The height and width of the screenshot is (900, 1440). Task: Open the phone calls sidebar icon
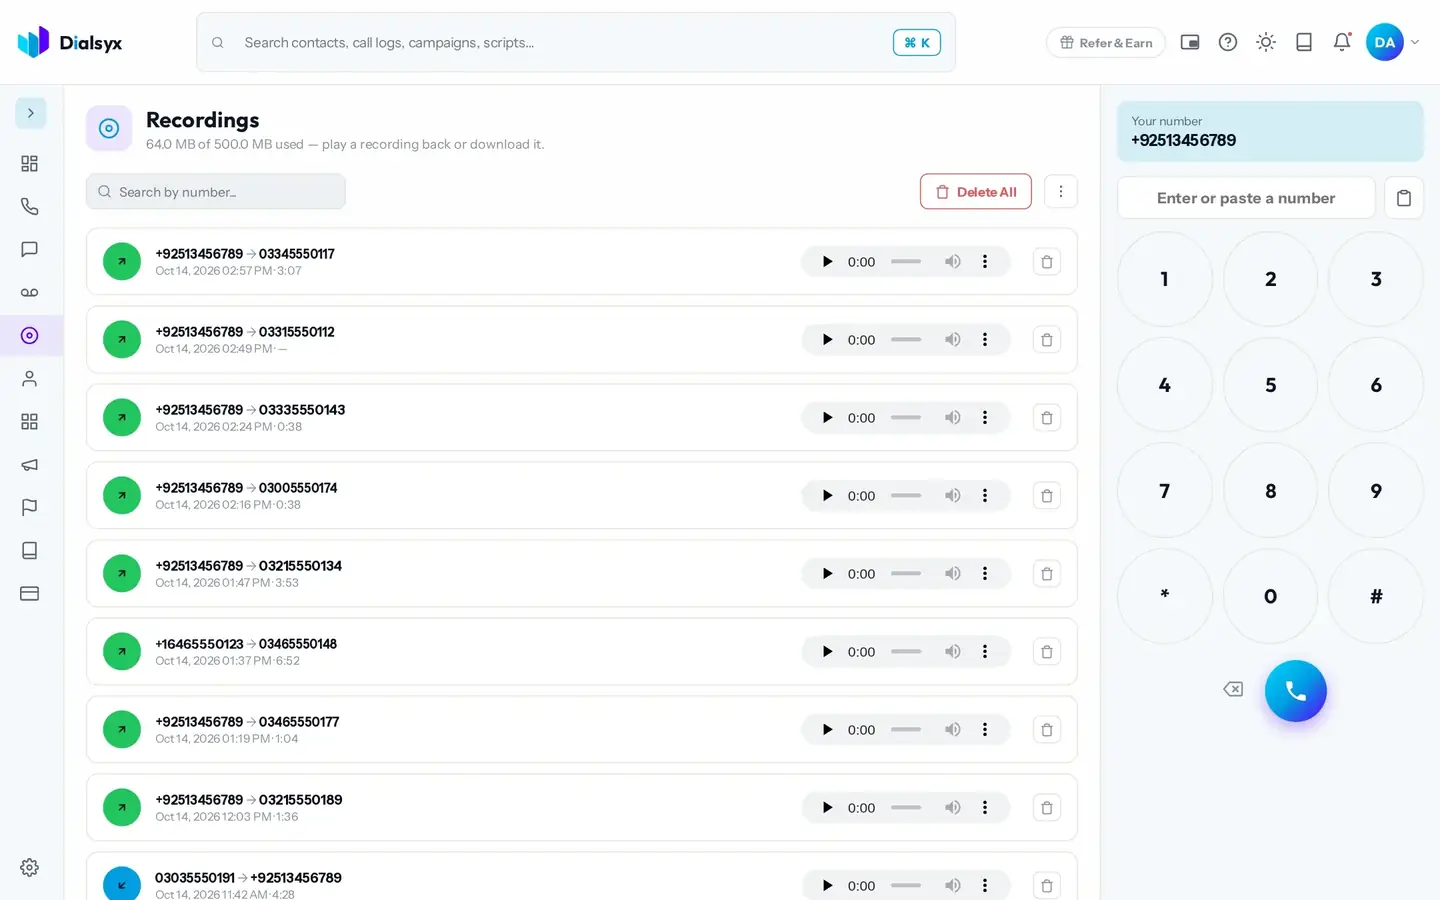[x=30, y=206]
